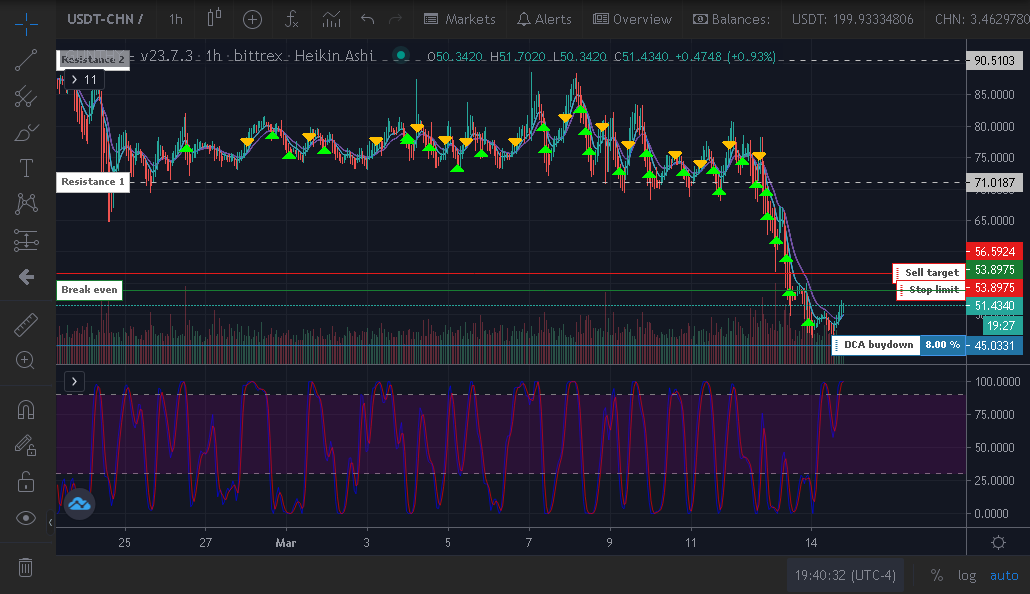Open the Balances panel
The width and height of the screenshot is (1030, 594).
[731, 19]
